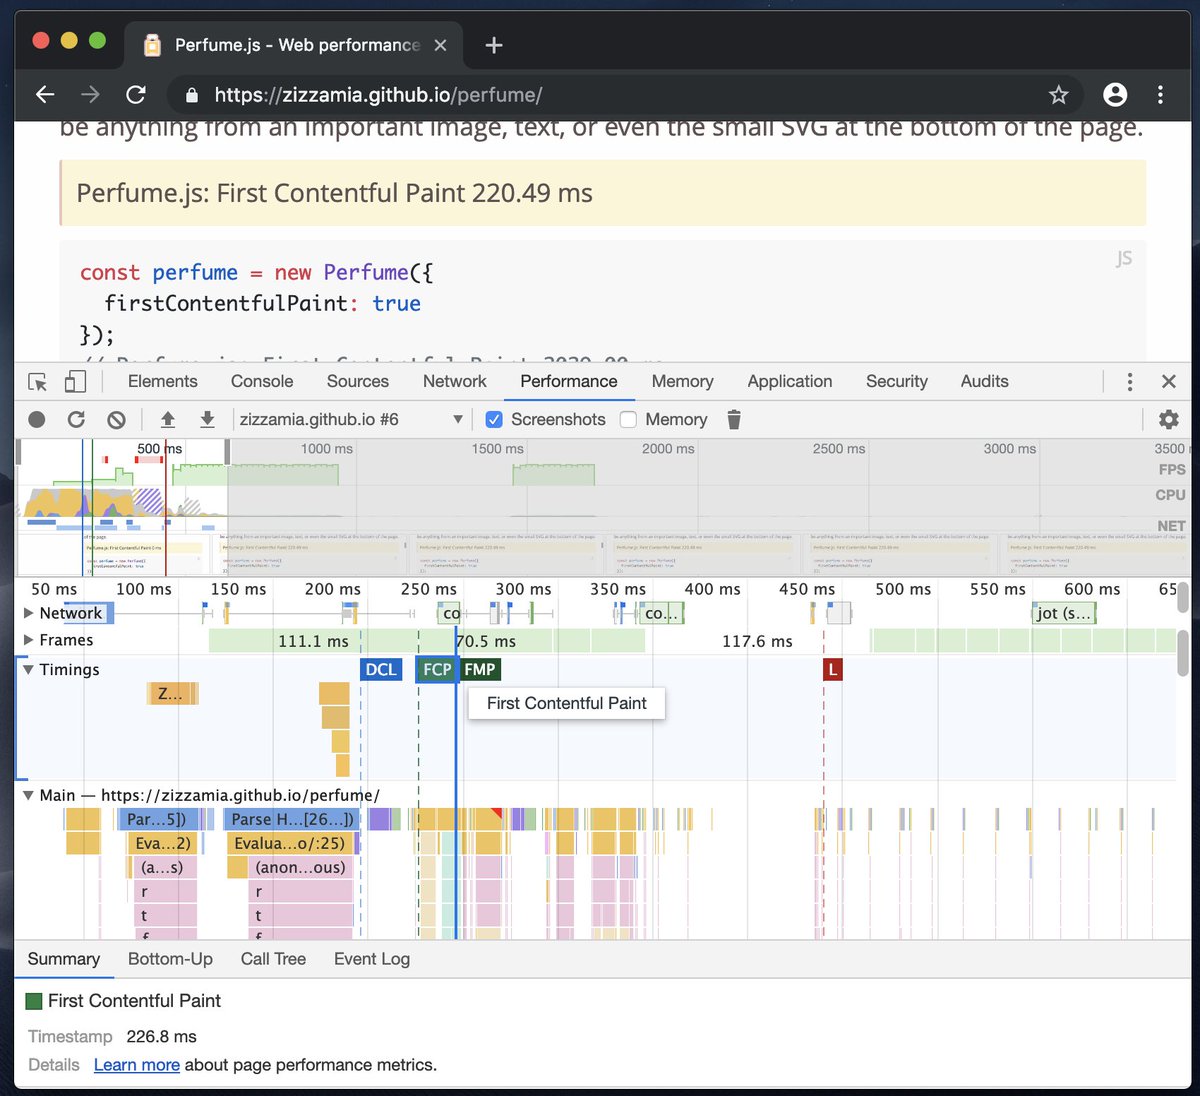Enable the Memory checkbox in toolbar
This screenshot has height=1096, width=1200.
(628, 420)
